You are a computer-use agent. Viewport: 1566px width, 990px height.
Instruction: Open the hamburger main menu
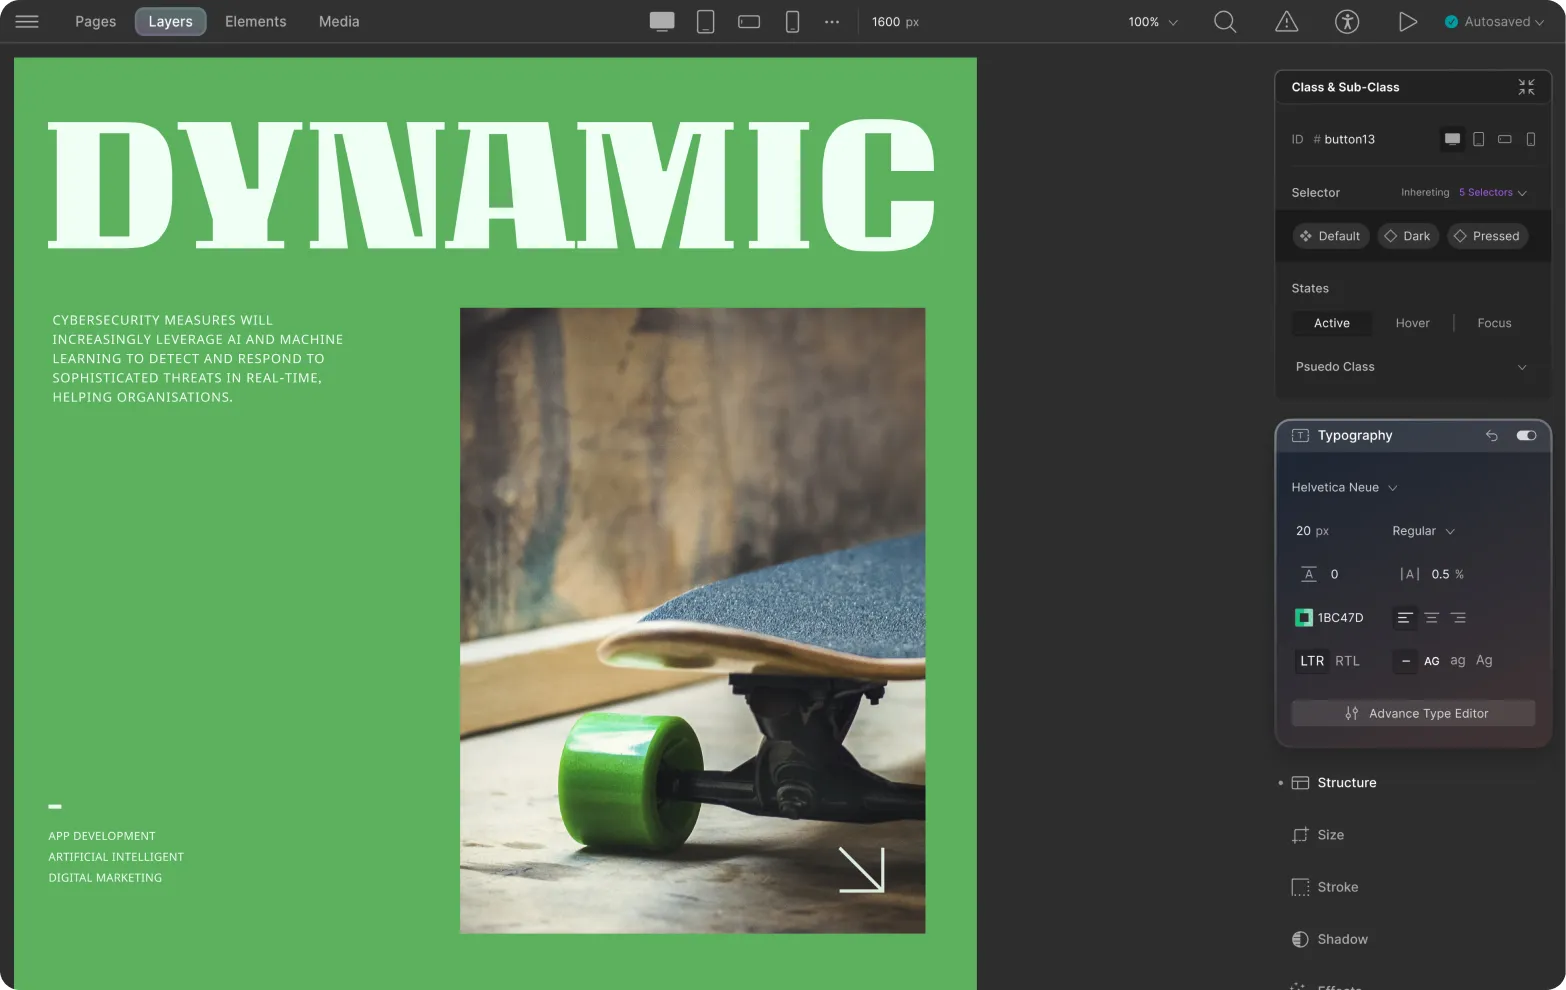point(27,21)
